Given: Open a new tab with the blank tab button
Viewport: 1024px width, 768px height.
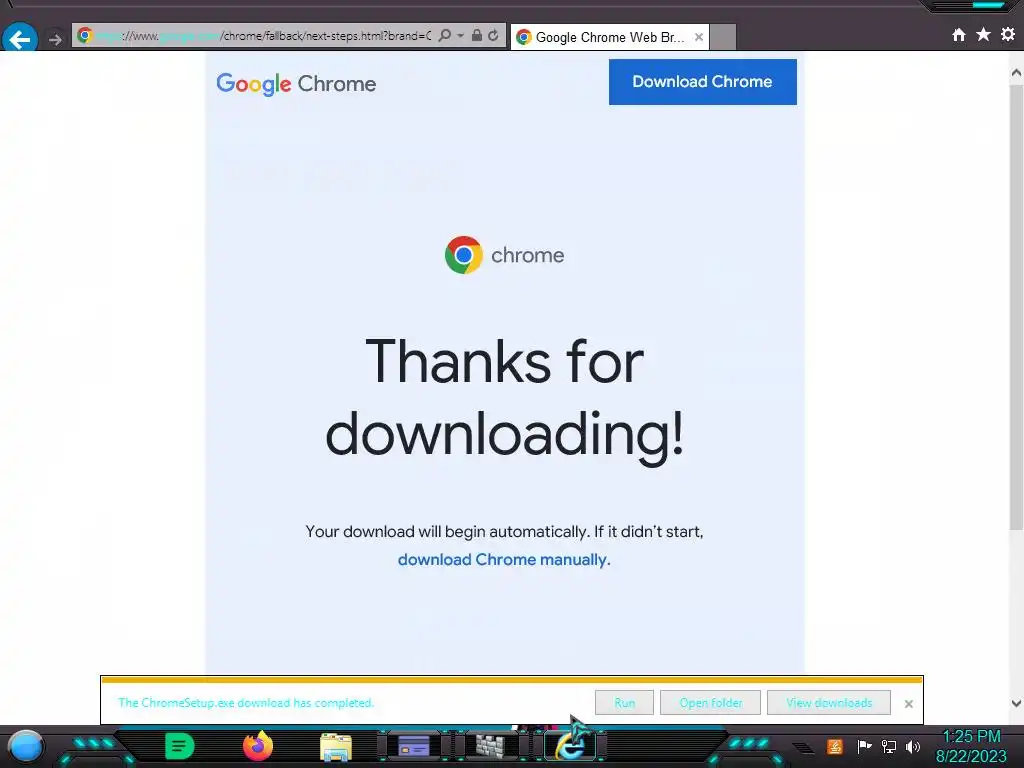Looking at the screenshot, I should (x=723, y=37).
